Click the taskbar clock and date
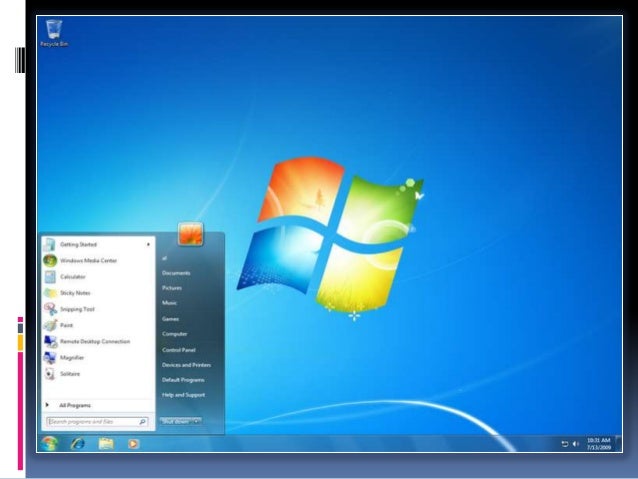638x479 pixels. click(x=599, y=444)
